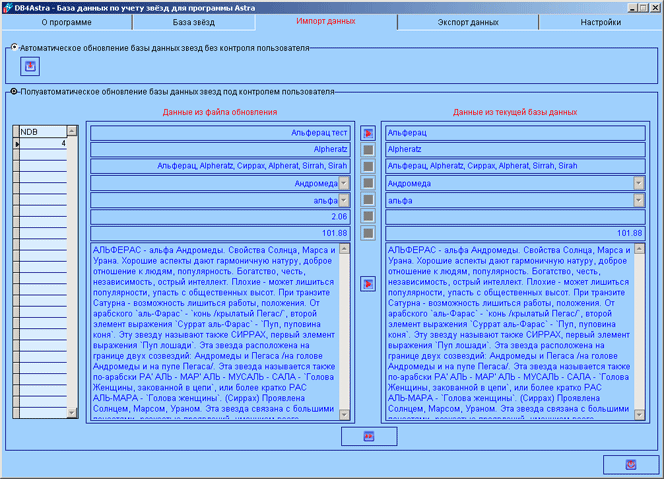
Task: Click the Альферац тест name field
Action: (220, 132)
